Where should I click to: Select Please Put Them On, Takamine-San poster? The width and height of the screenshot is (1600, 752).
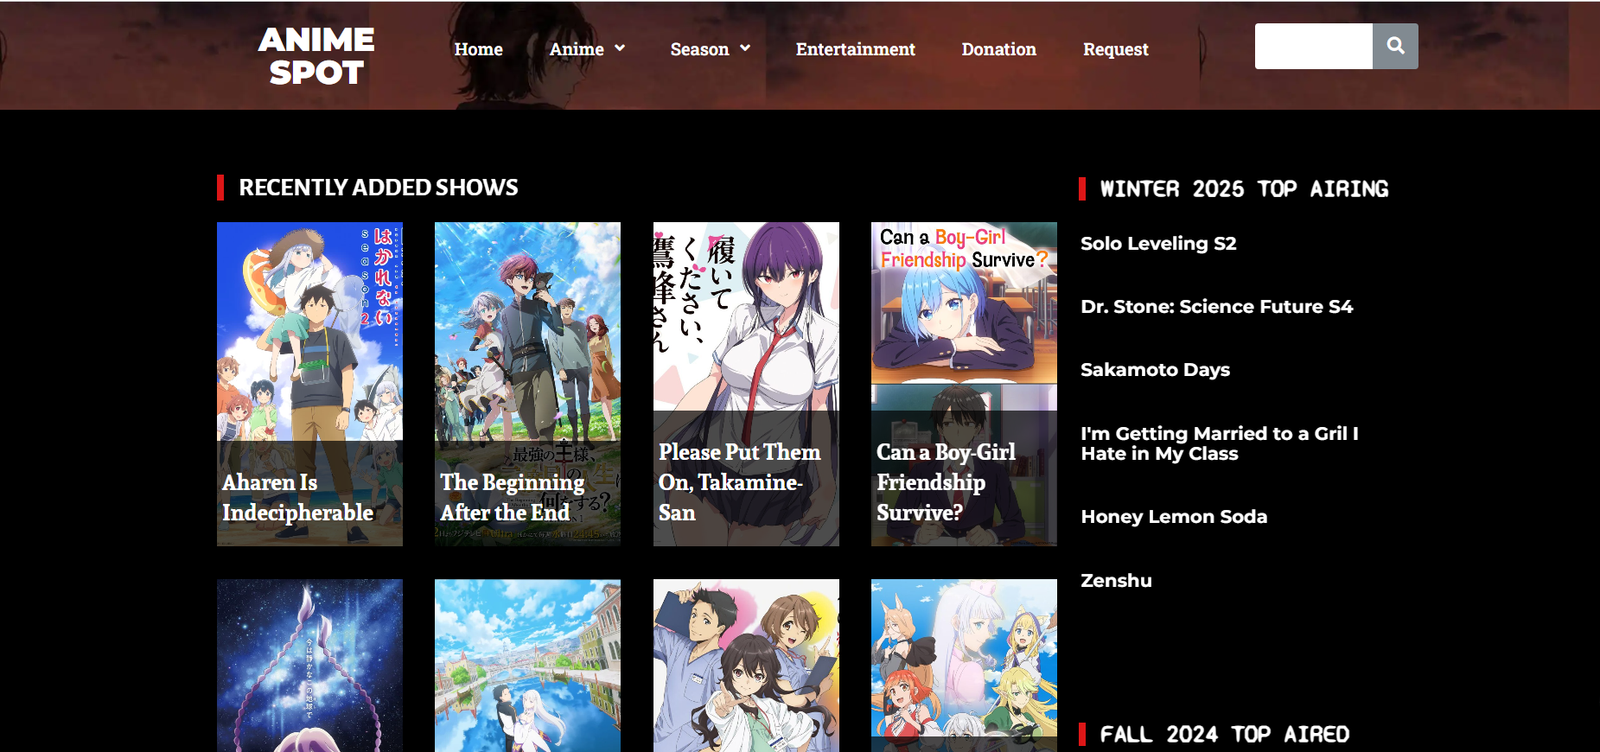point(746,383)
